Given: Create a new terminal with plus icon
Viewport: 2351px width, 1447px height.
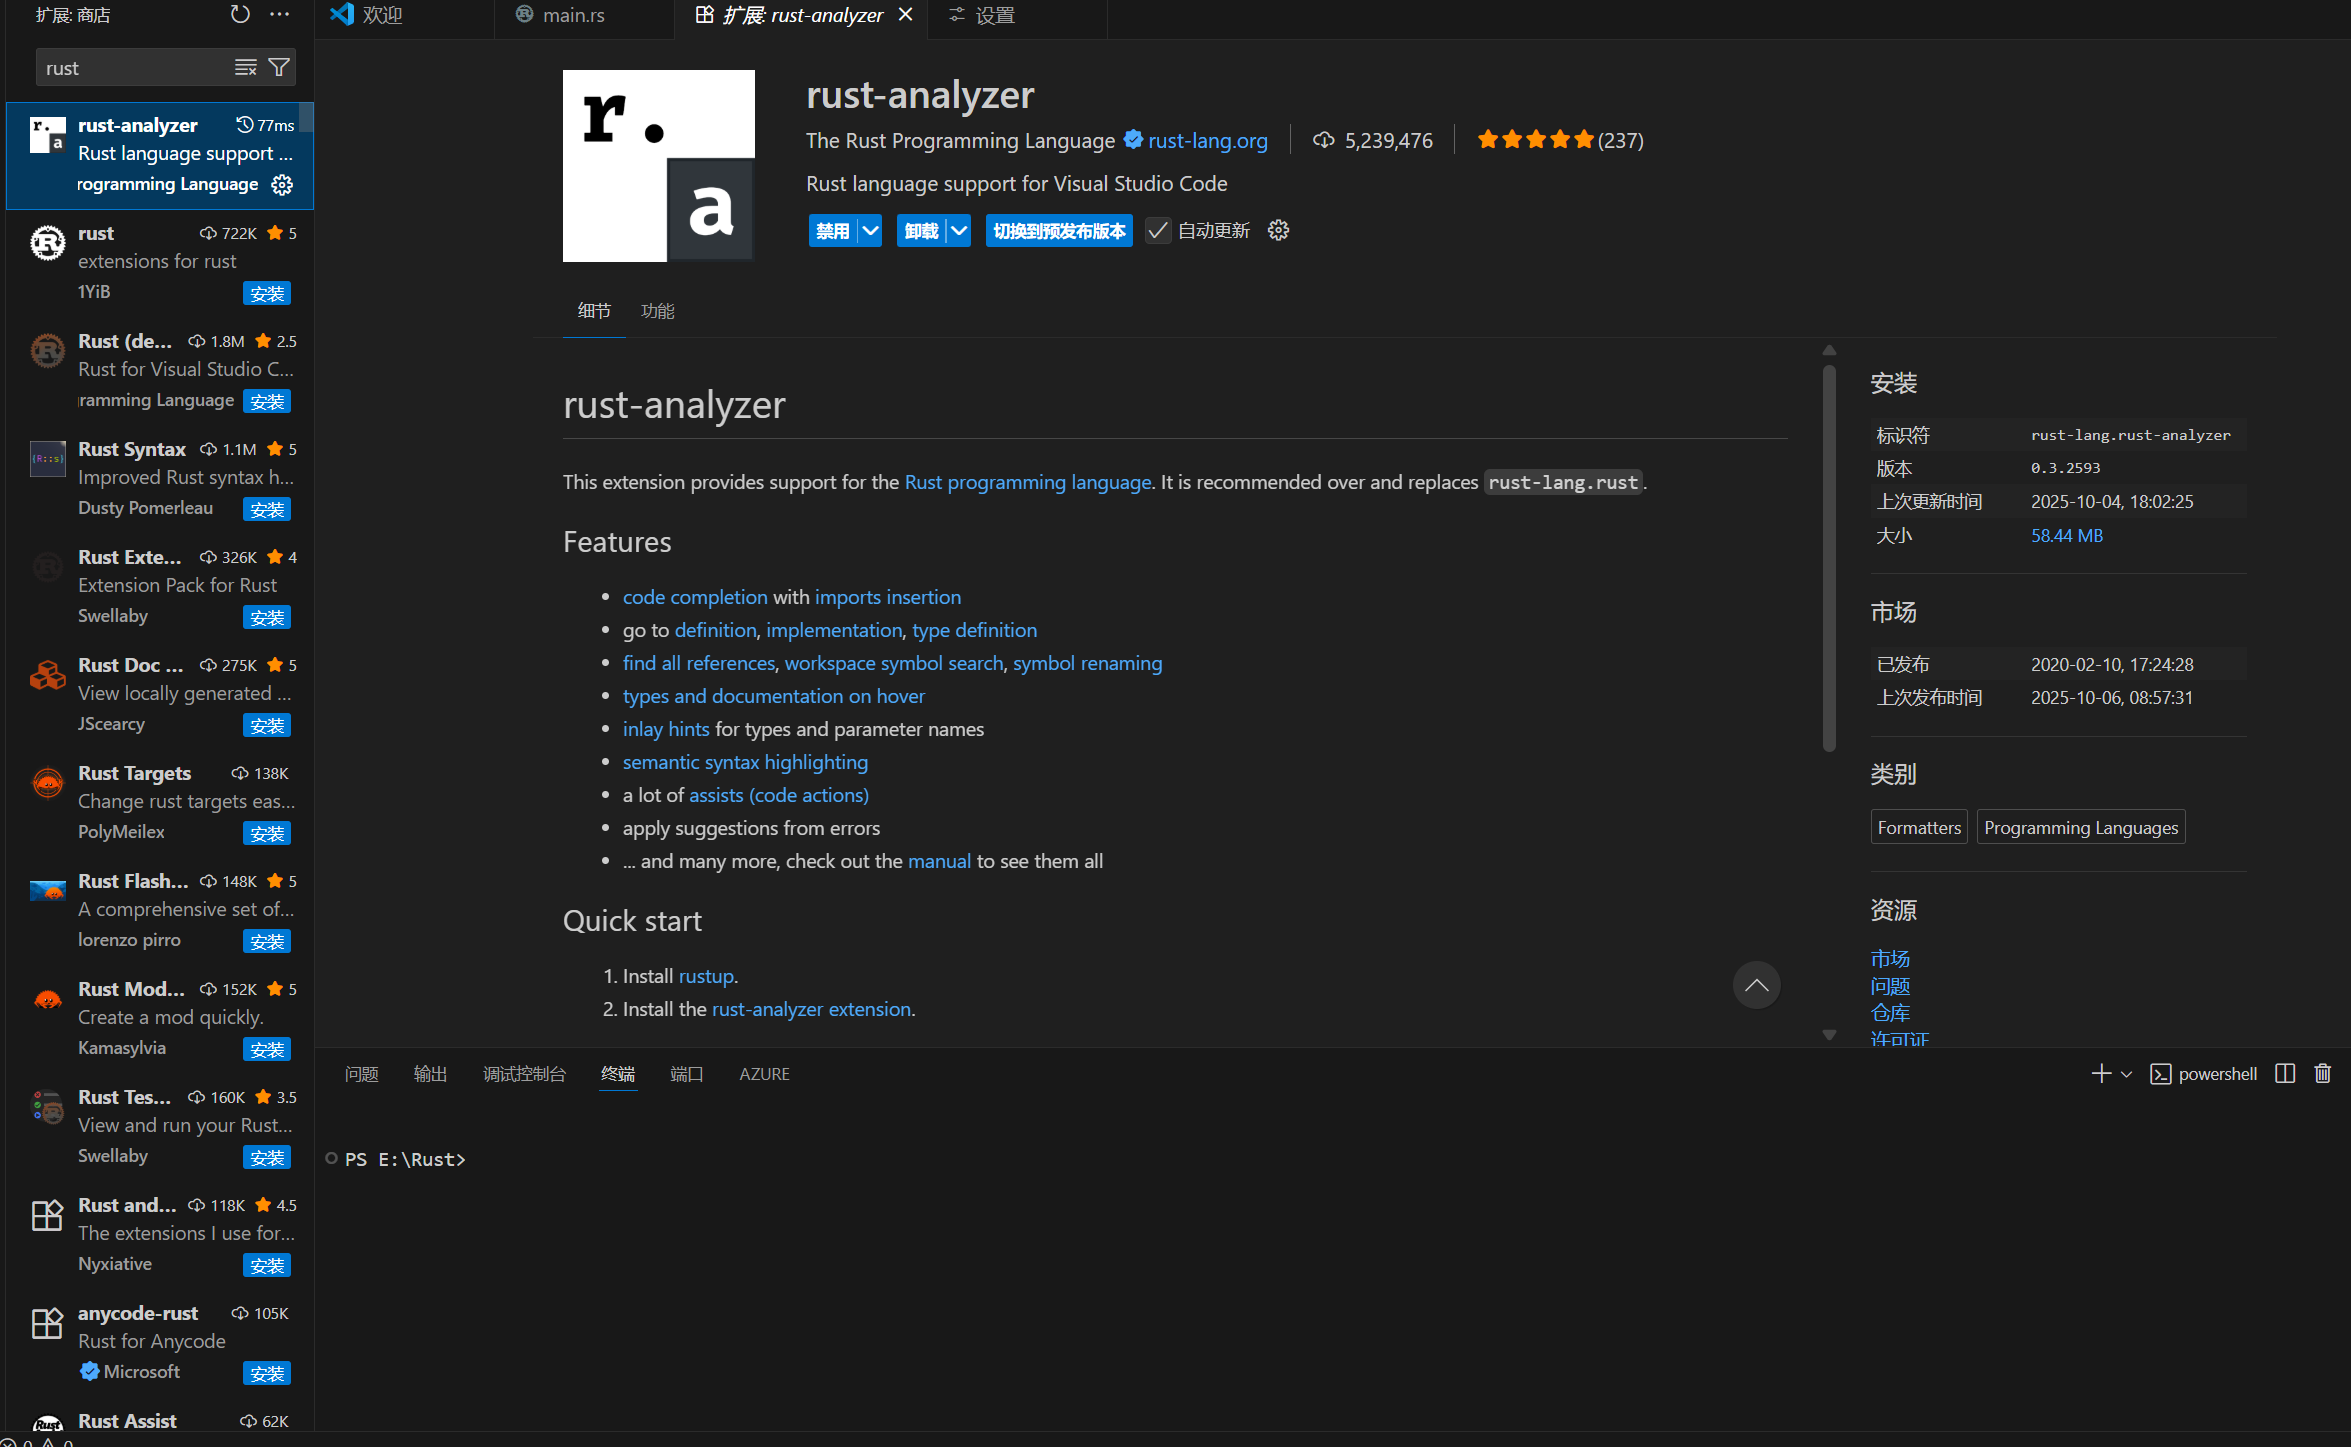Looking at the screenshot, I should [2100, 1073].
